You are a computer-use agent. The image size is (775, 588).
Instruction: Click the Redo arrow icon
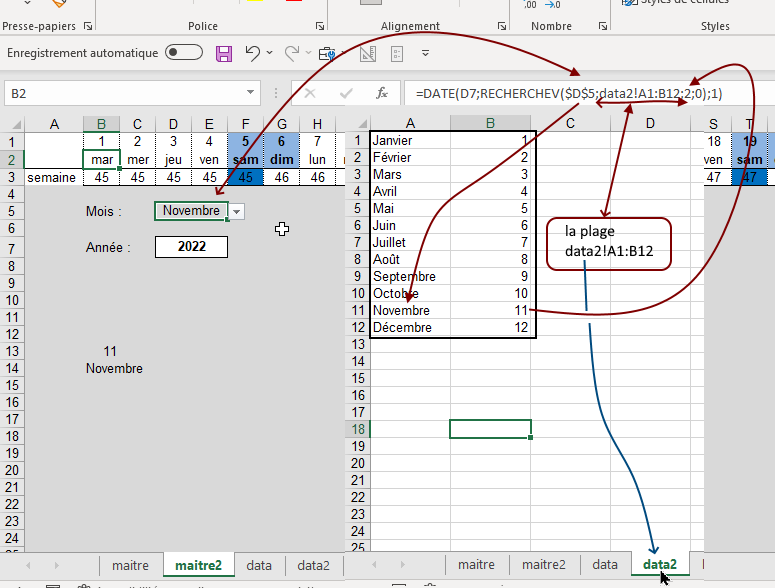[x=291, y=53]
